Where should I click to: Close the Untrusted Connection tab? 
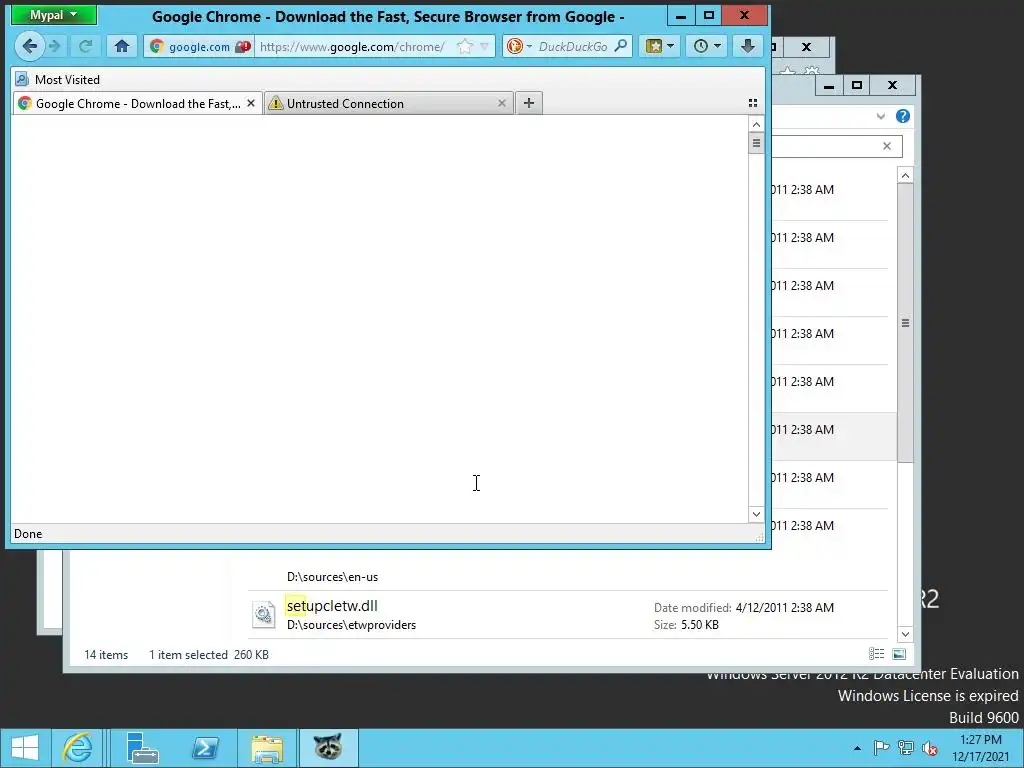(502, 103)
